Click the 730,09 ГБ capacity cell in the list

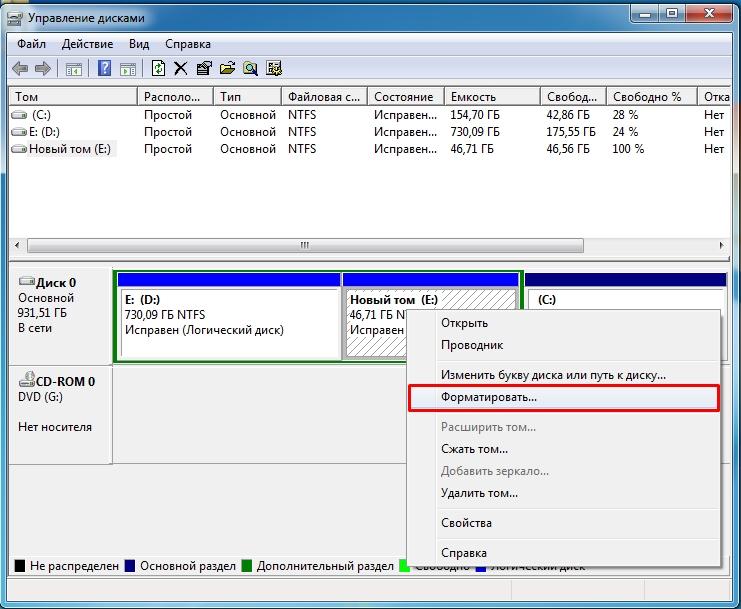[x=474, y=132]
